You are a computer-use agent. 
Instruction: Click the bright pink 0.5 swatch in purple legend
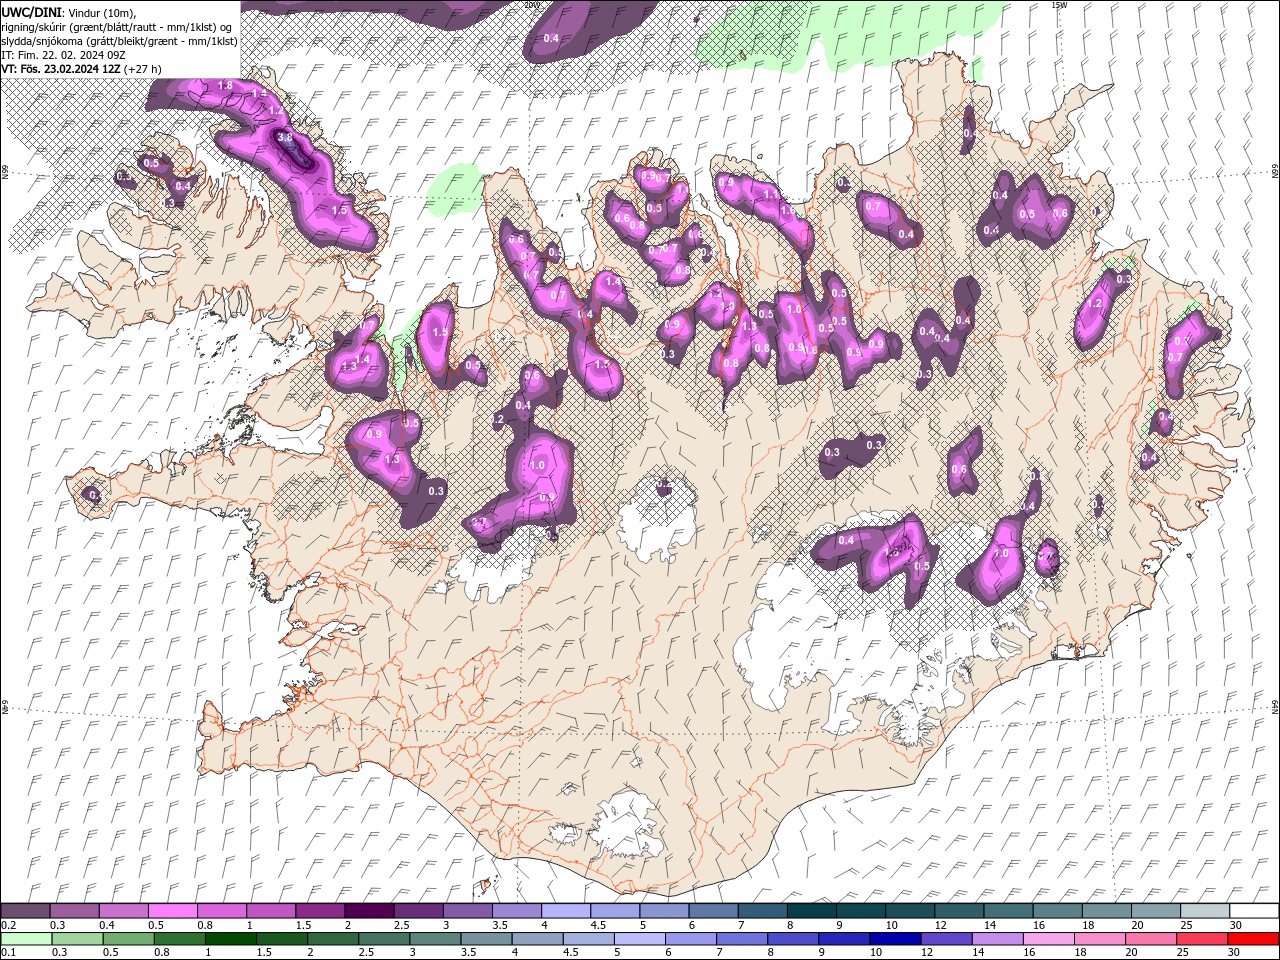click(172, 910)
